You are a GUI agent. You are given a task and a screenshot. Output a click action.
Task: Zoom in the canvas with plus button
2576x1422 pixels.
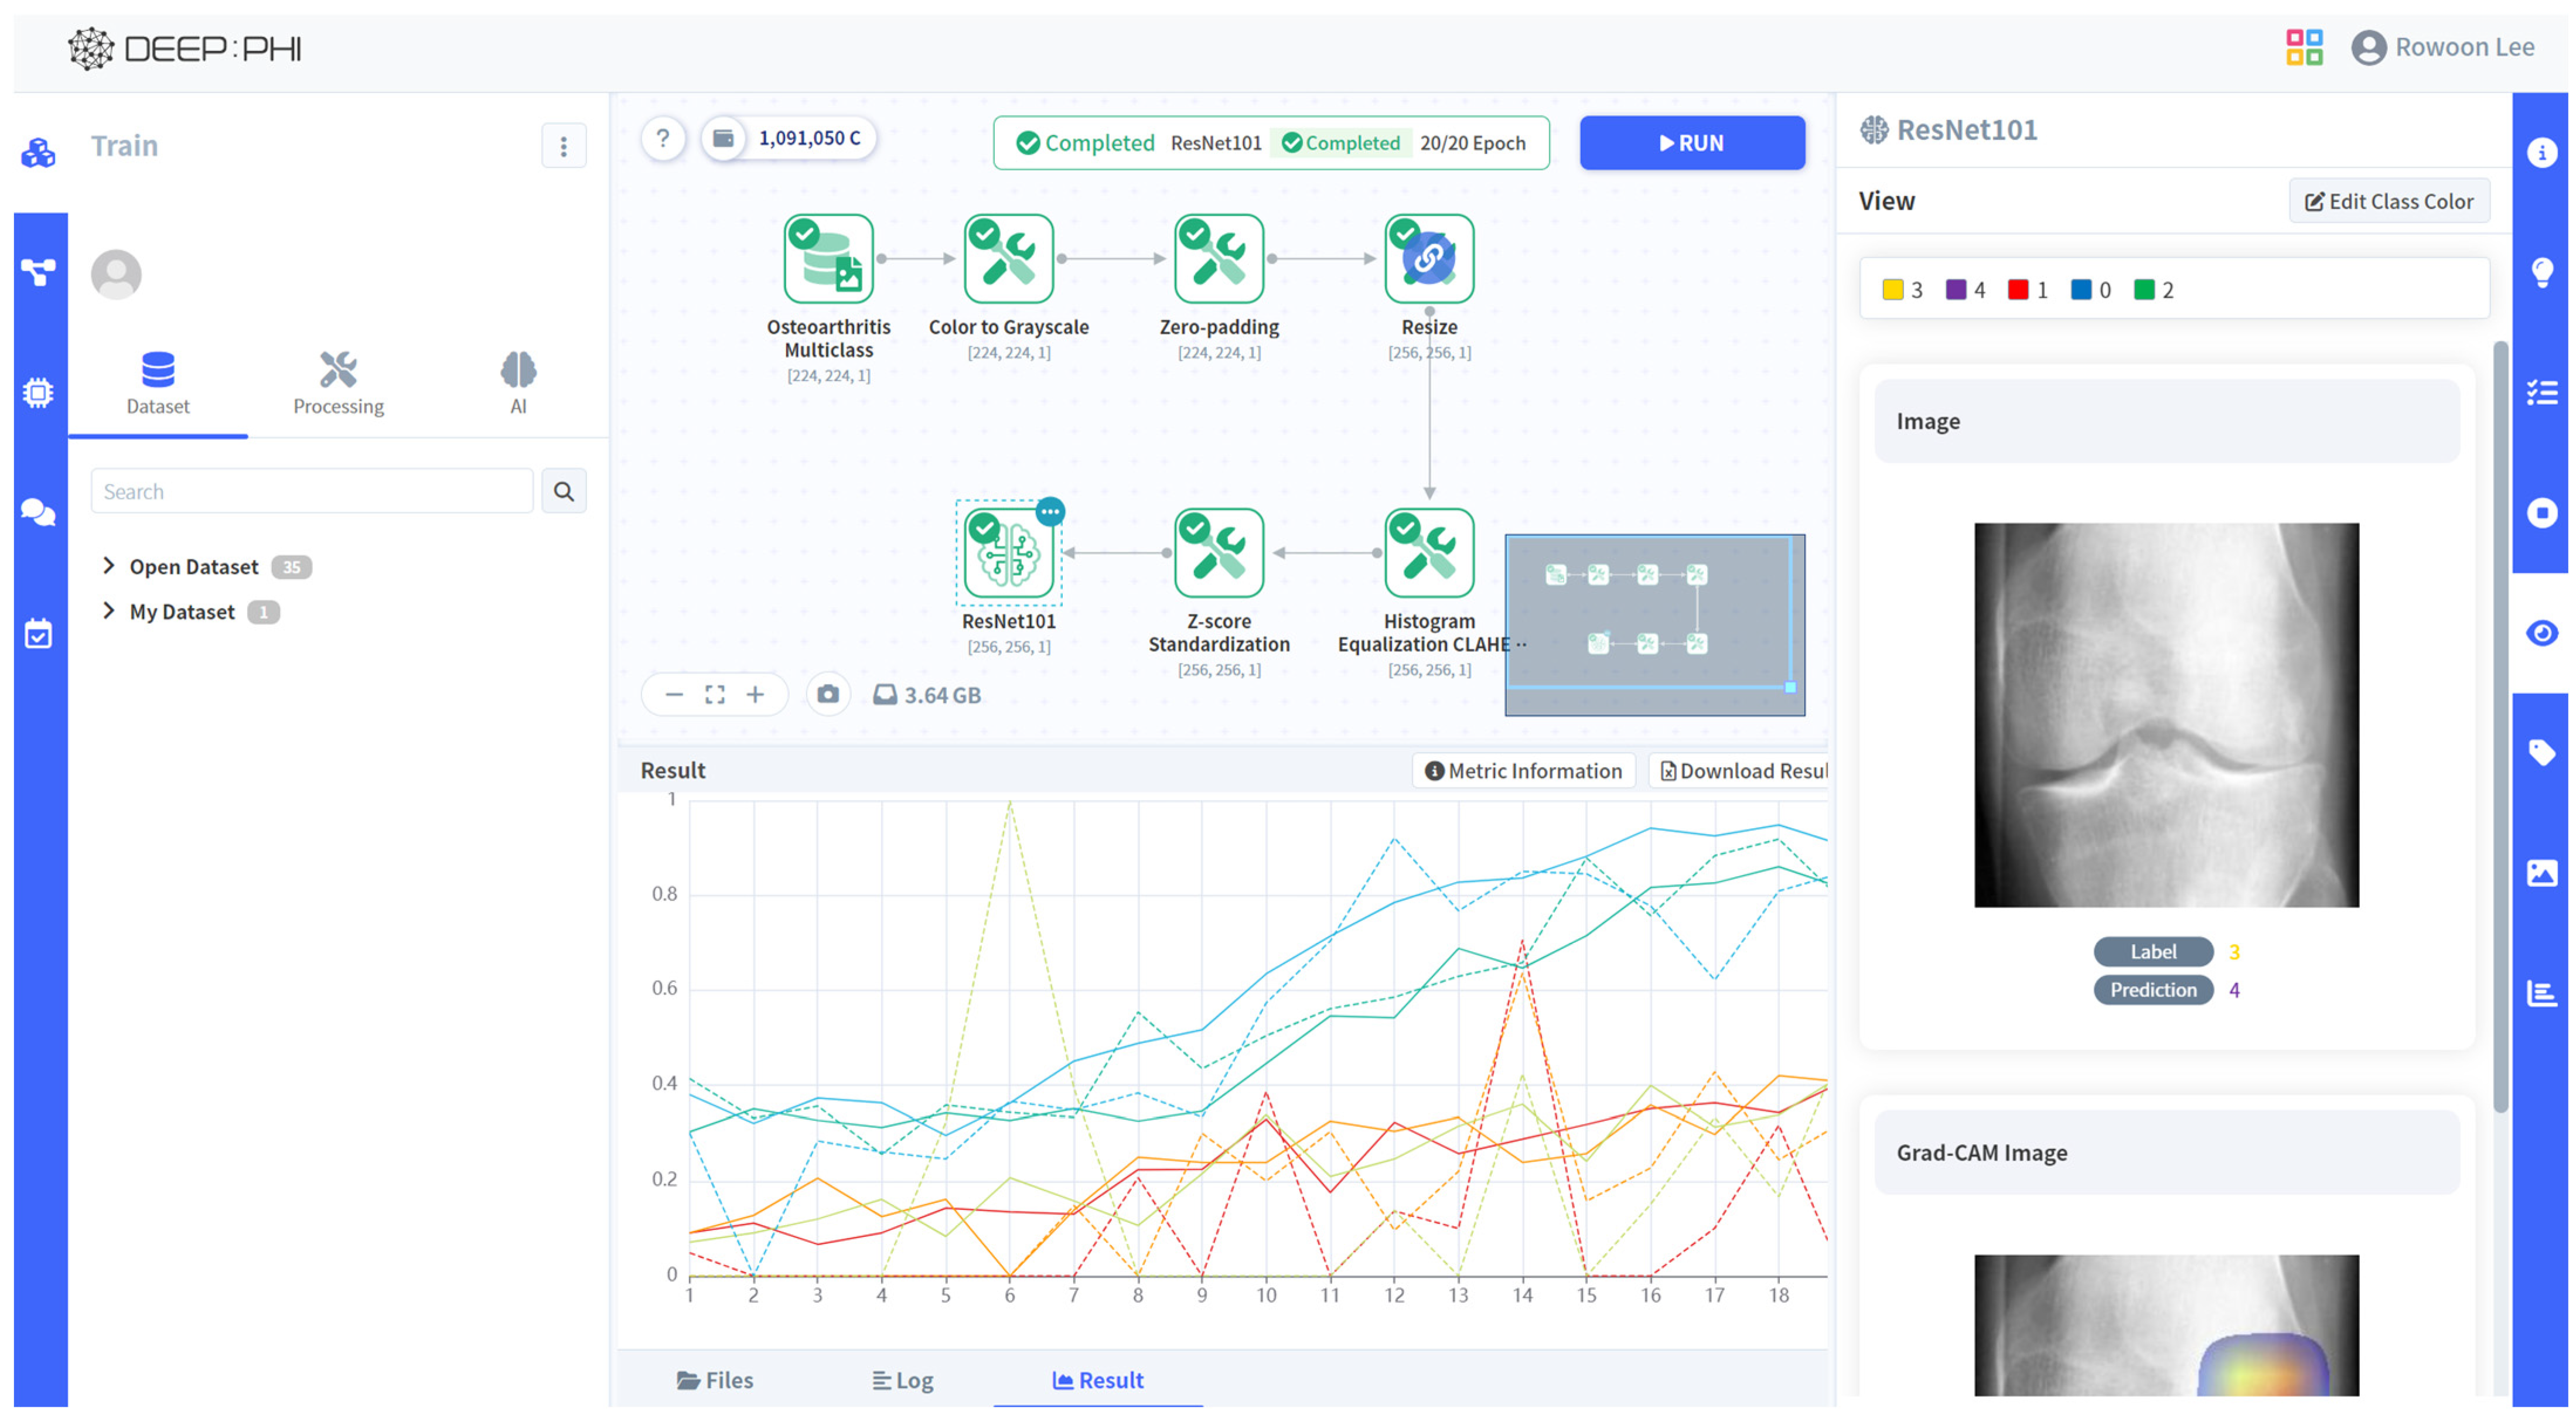click(x=755, y=694)
